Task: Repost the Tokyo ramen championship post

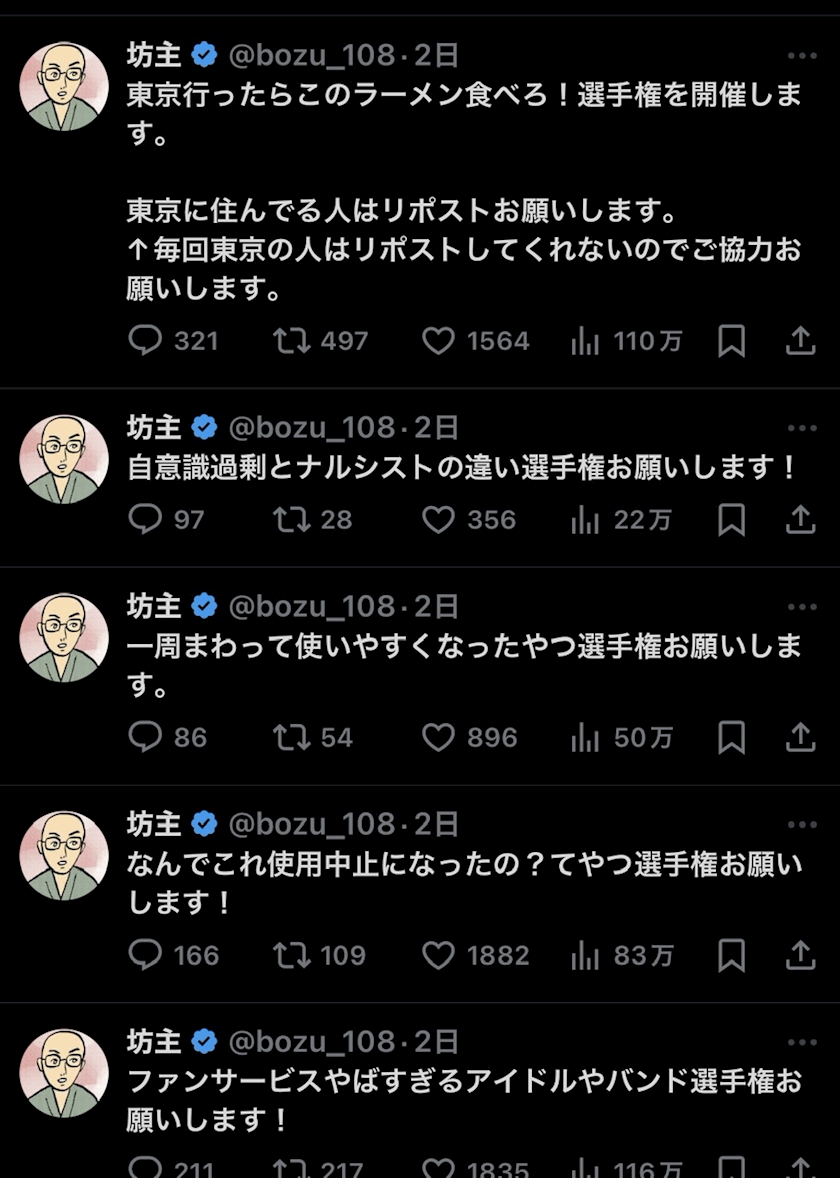Action: point(292,342)
